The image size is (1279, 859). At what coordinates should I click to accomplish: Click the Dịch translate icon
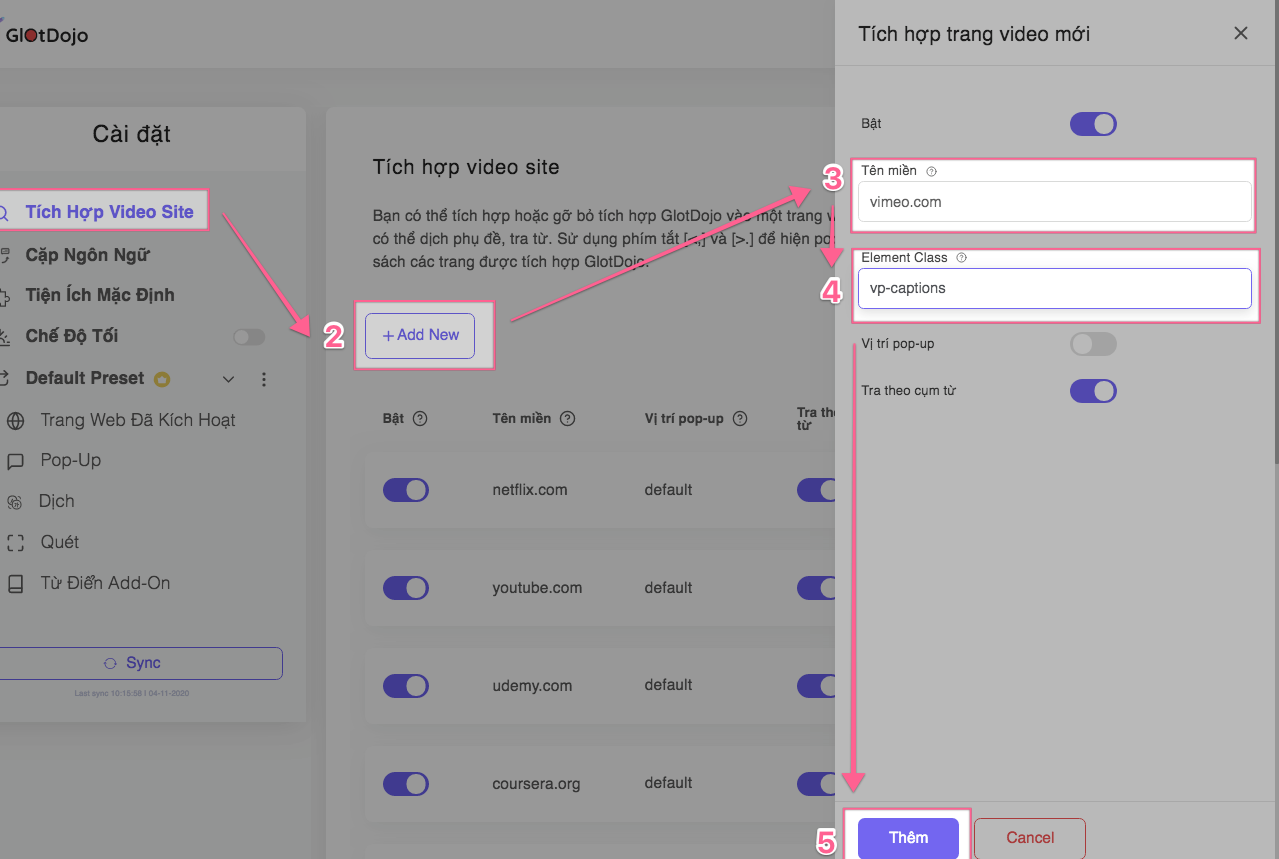click(x=15, y=503)
